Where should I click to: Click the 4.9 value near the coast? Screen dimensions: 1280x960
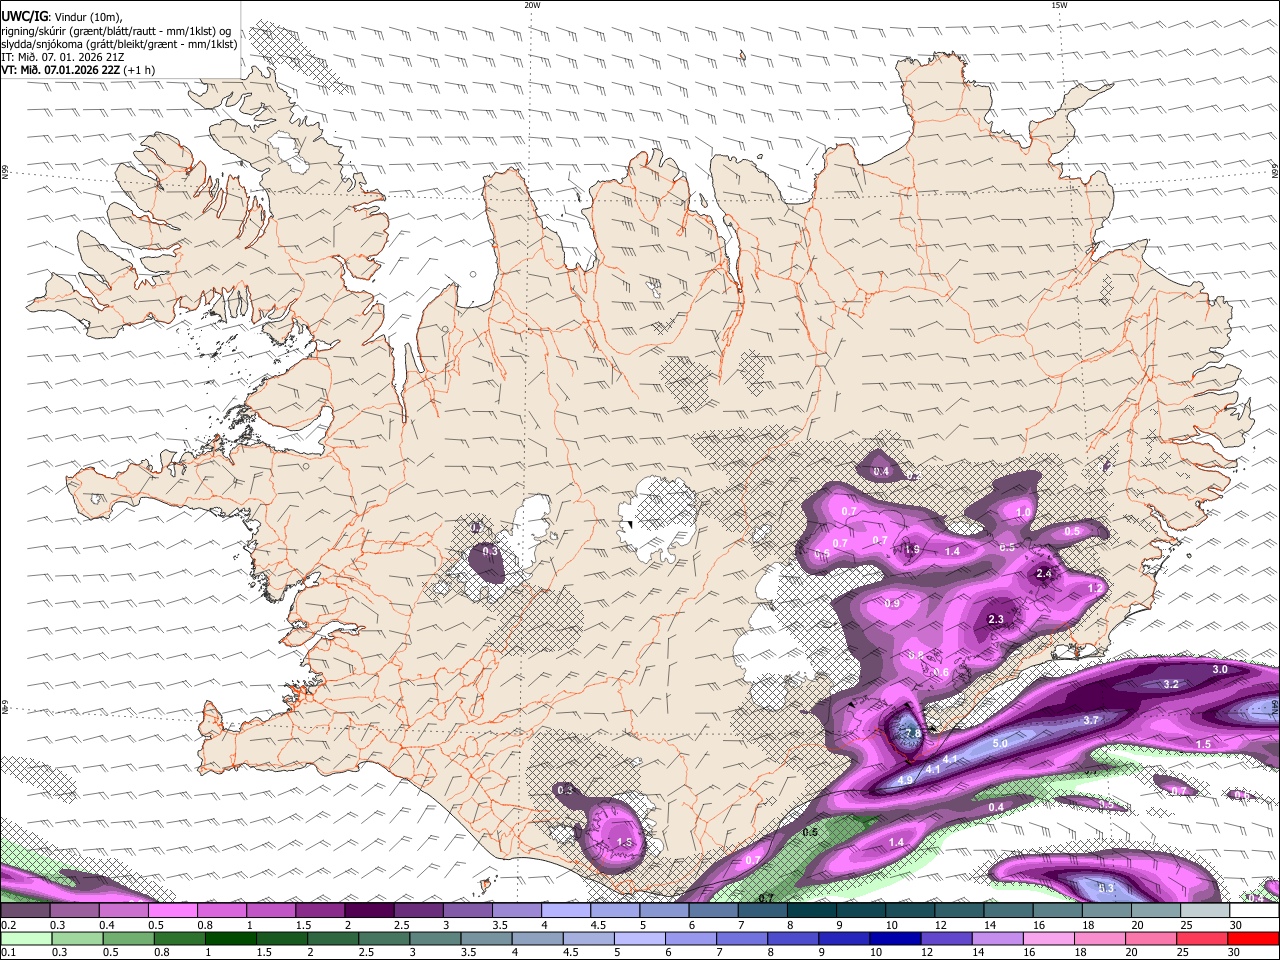pyautogui.click(x=905, y=780)
